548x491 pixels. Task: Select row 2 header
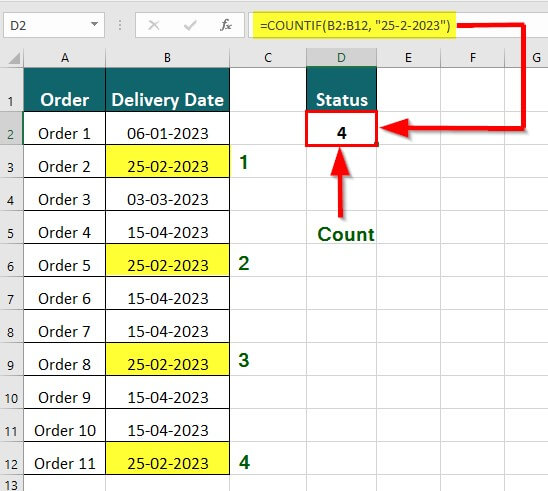(x=11, y=128)
